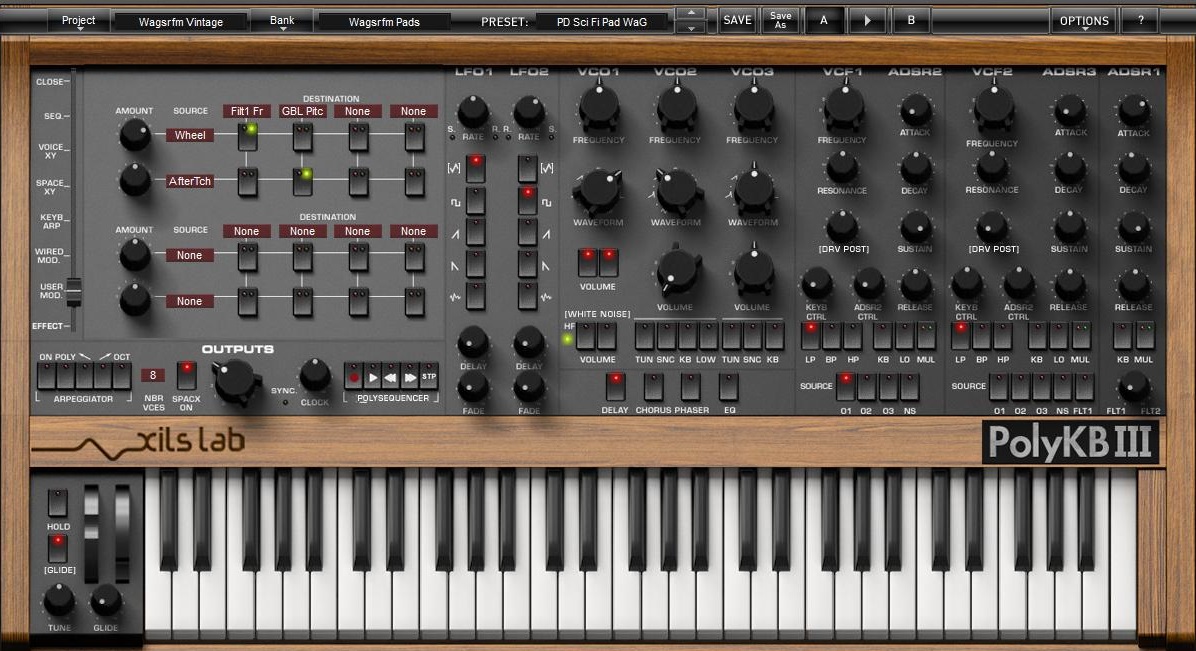Viewport: 1196px width, 651px height.
Task: Click the ADSR2 attack knob
Action: [x=915, y=111]
